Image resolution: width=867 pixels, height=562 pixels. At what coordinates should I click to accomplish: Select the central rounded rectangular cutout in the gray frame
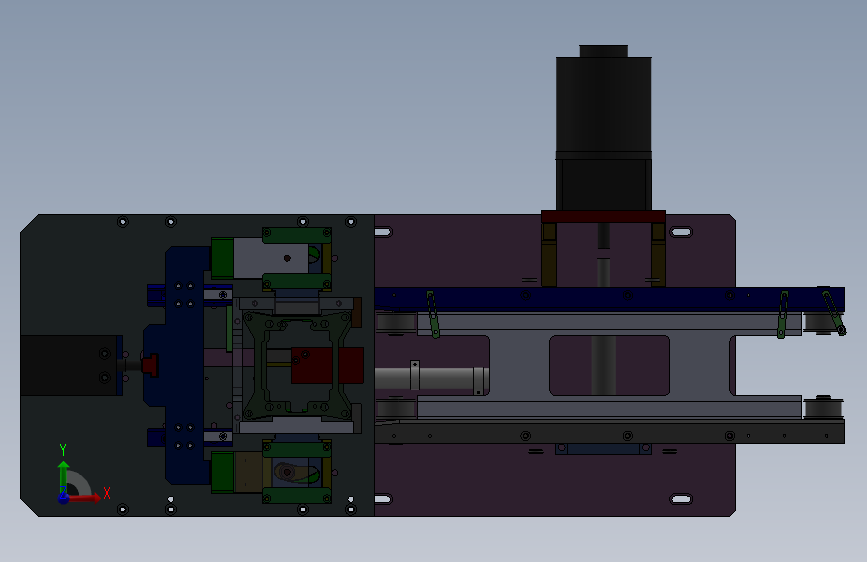[609, 365]
